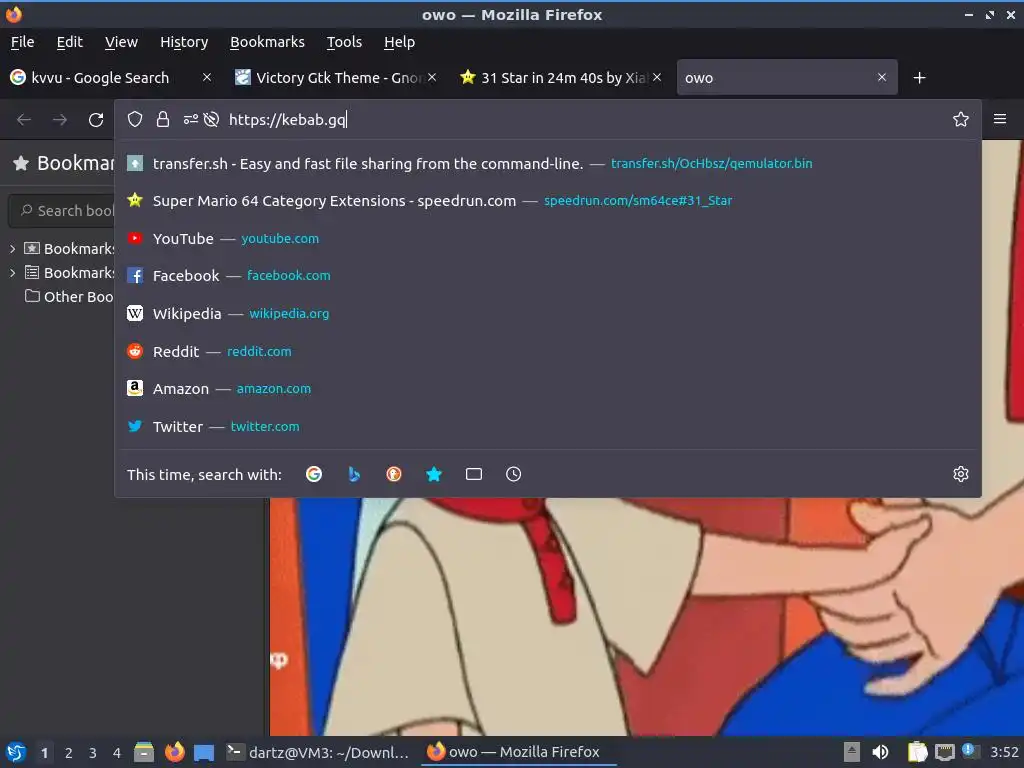This screenshot has height=768, width=1024.
Task: Search history with the clock icon
Action: (514, 474)
